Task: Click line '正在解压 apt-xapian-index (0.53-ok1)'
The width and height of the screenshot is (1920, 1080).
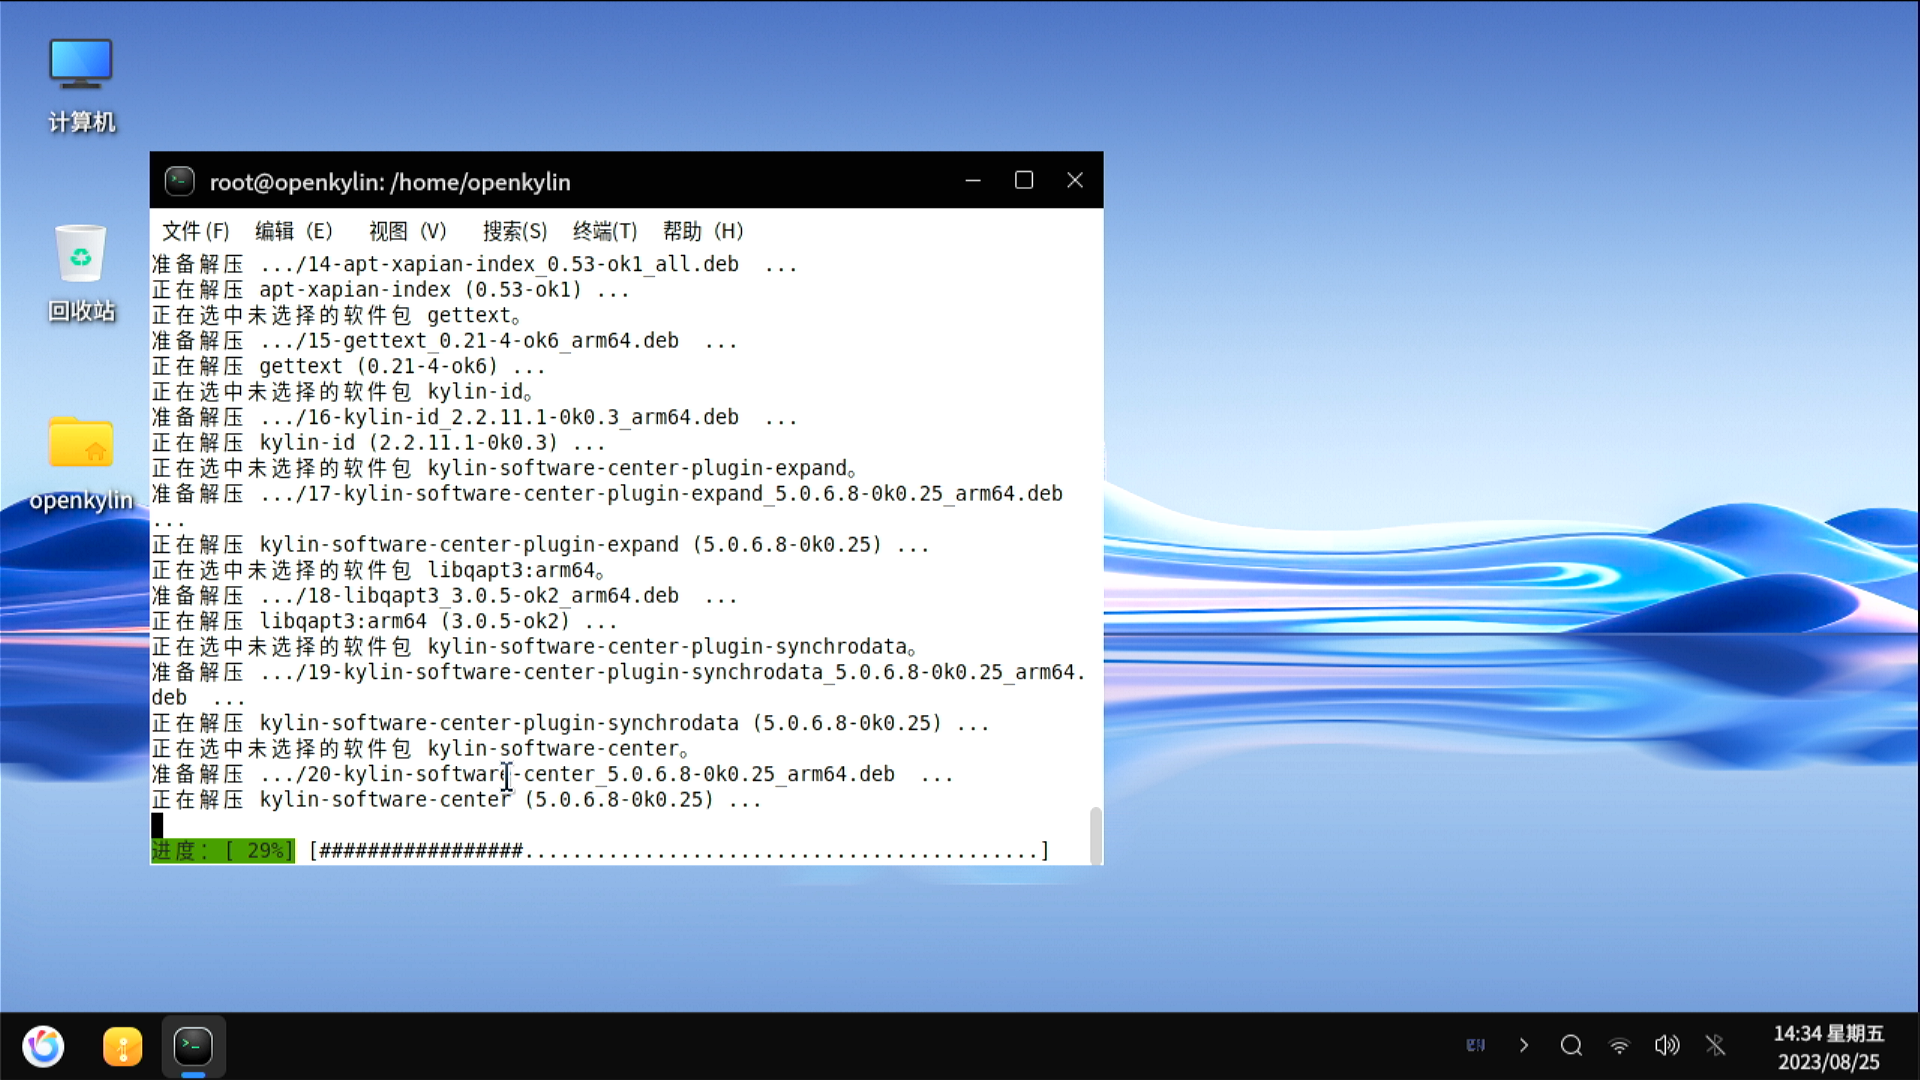Action: (390, 290)
